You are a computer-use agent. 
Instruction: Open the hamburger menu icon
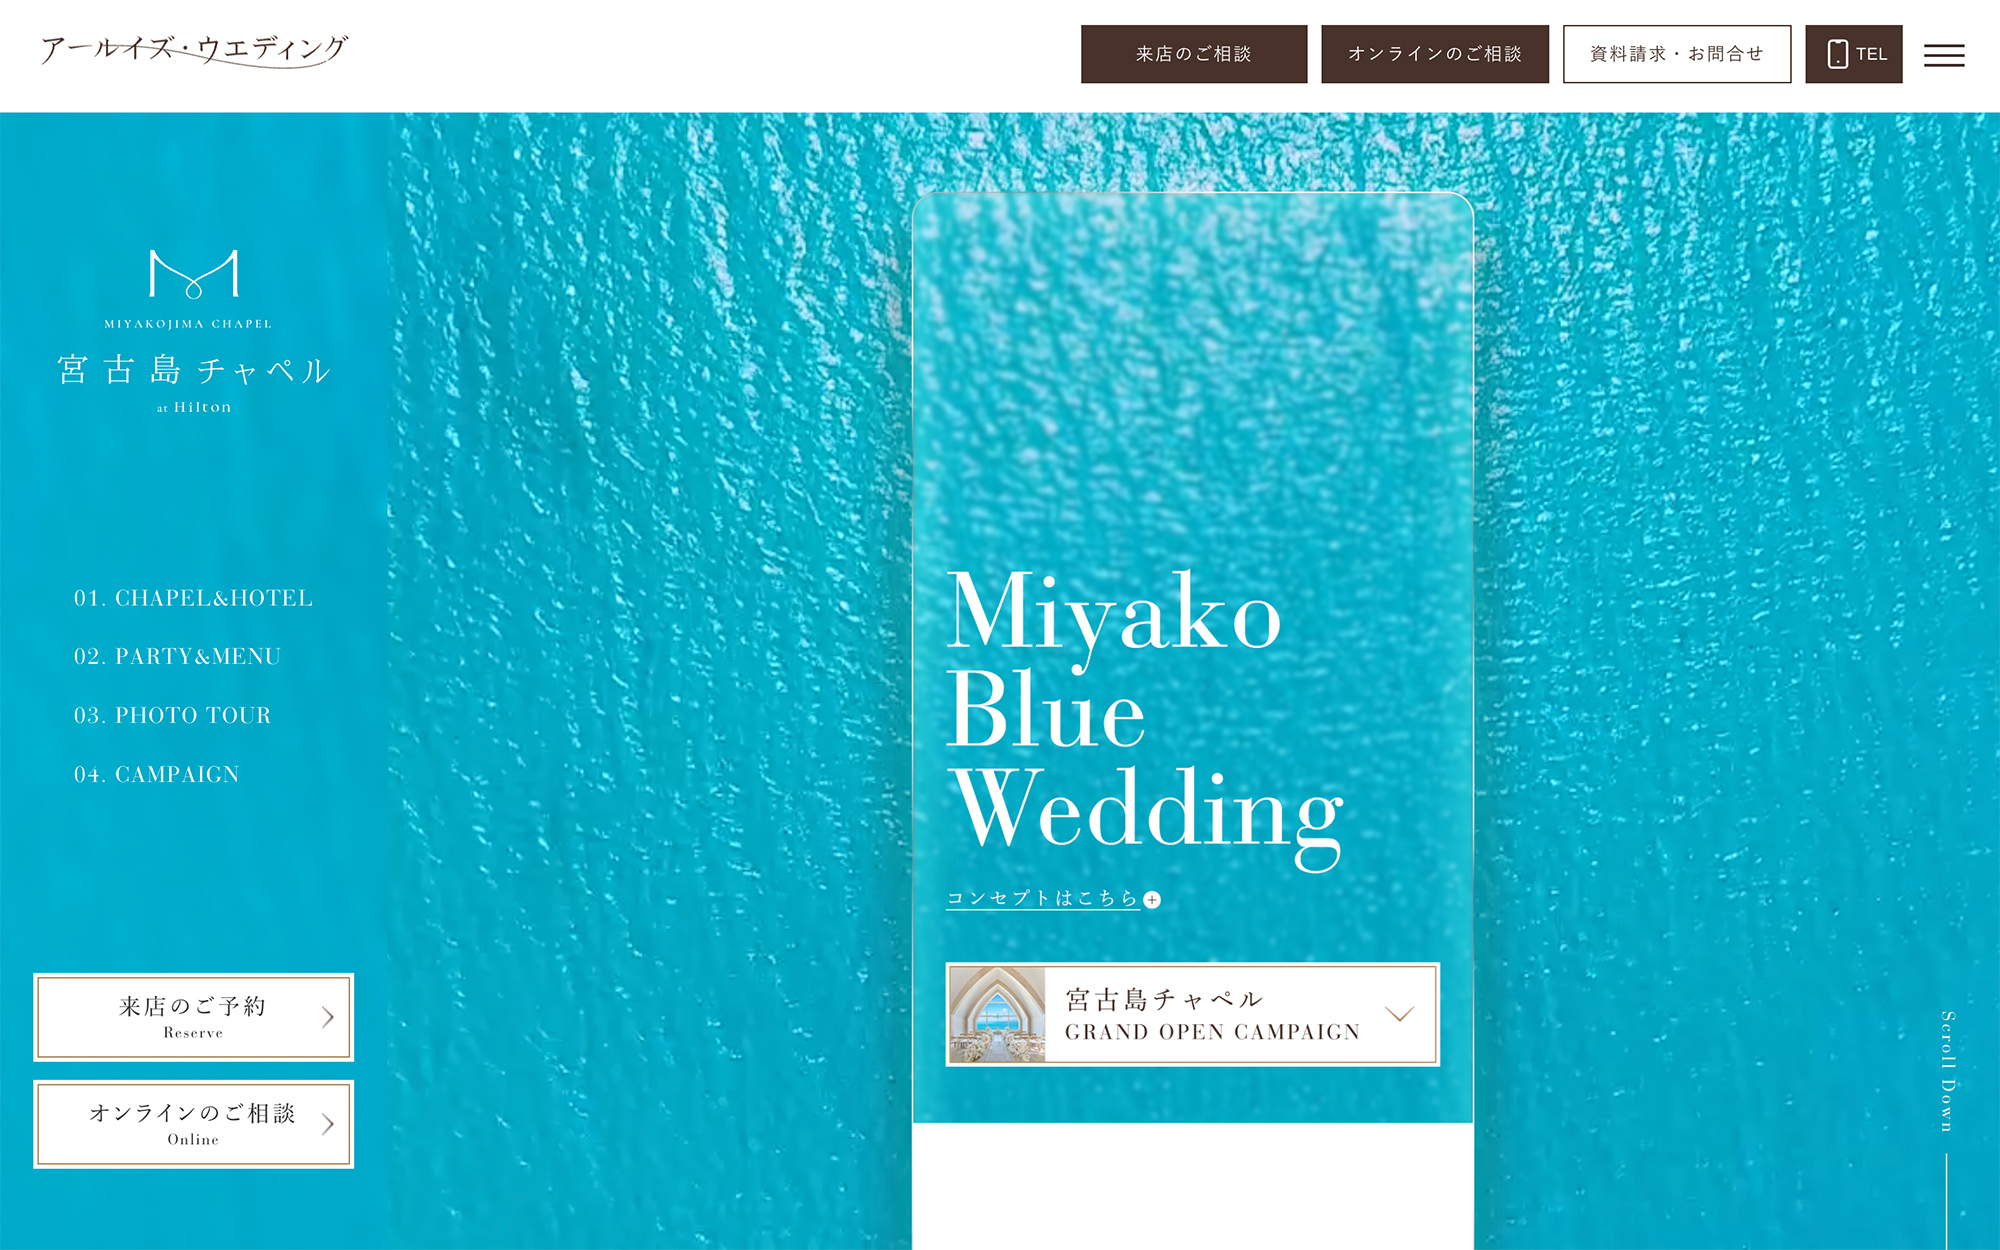click(x=1944, y=55)
